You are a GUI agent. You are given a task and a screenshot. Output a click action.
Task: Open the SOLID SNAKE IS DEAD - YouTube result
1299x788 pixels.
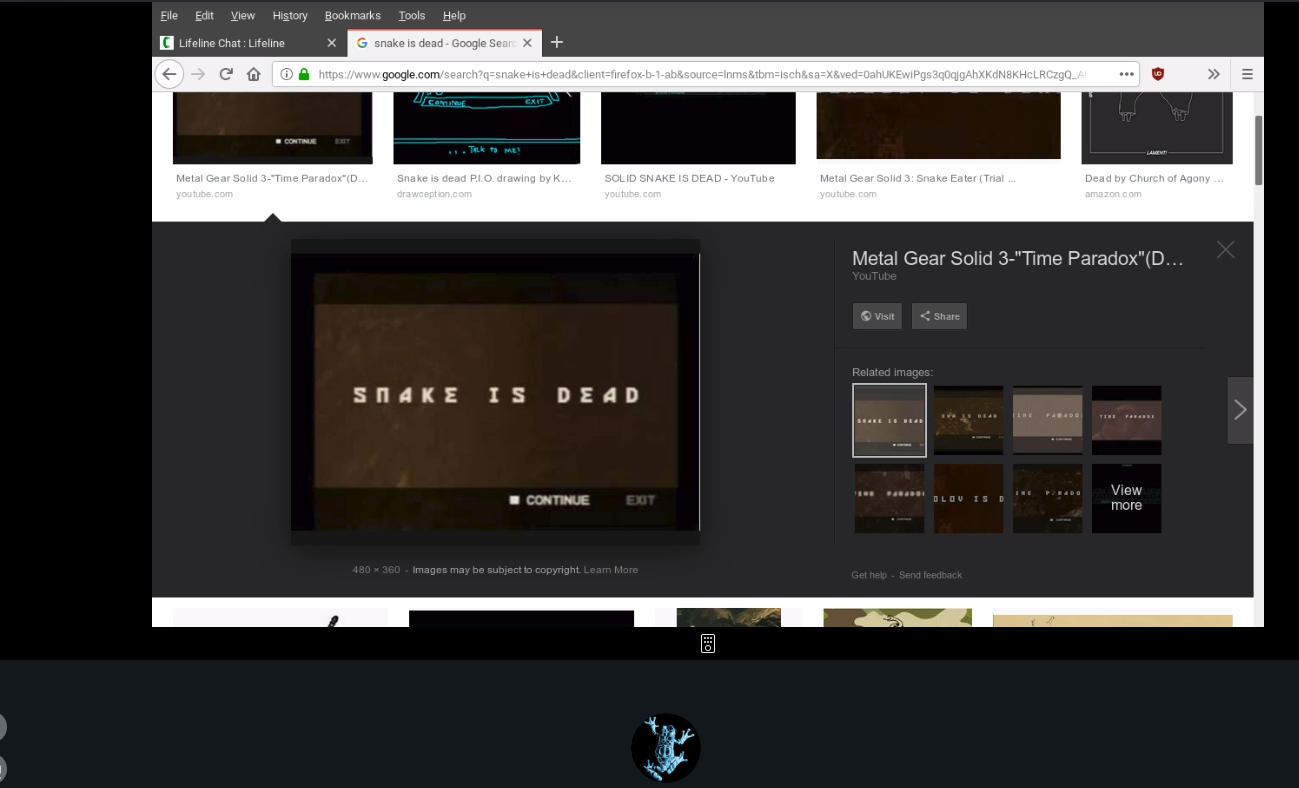tap(689, 178)
